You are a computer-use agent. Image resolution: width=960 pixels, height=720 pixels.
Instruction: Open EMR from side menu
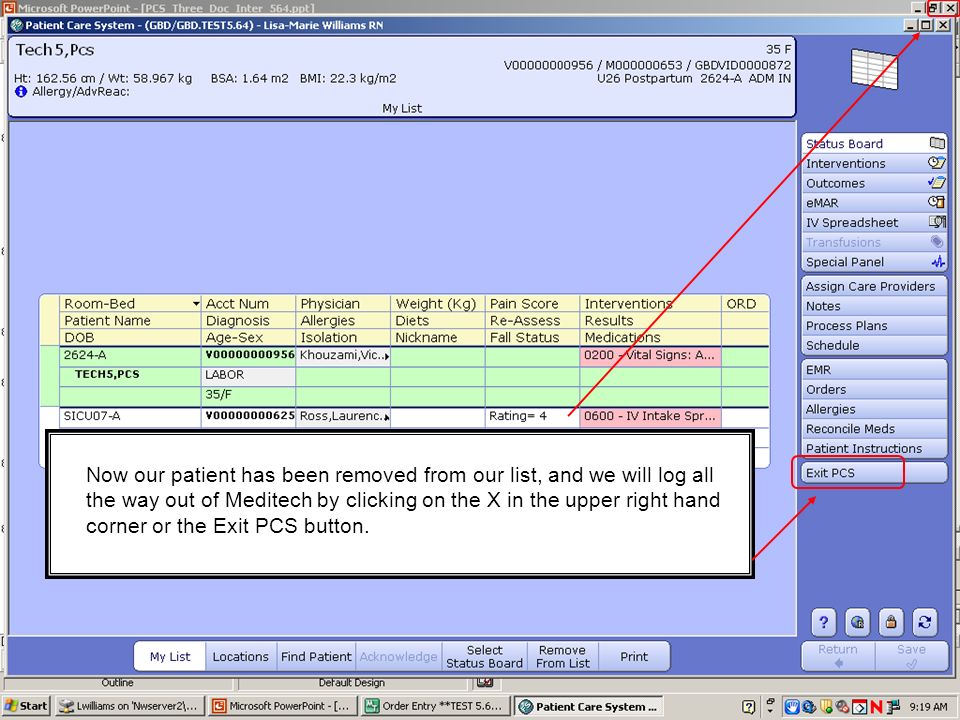pos(874,370)
